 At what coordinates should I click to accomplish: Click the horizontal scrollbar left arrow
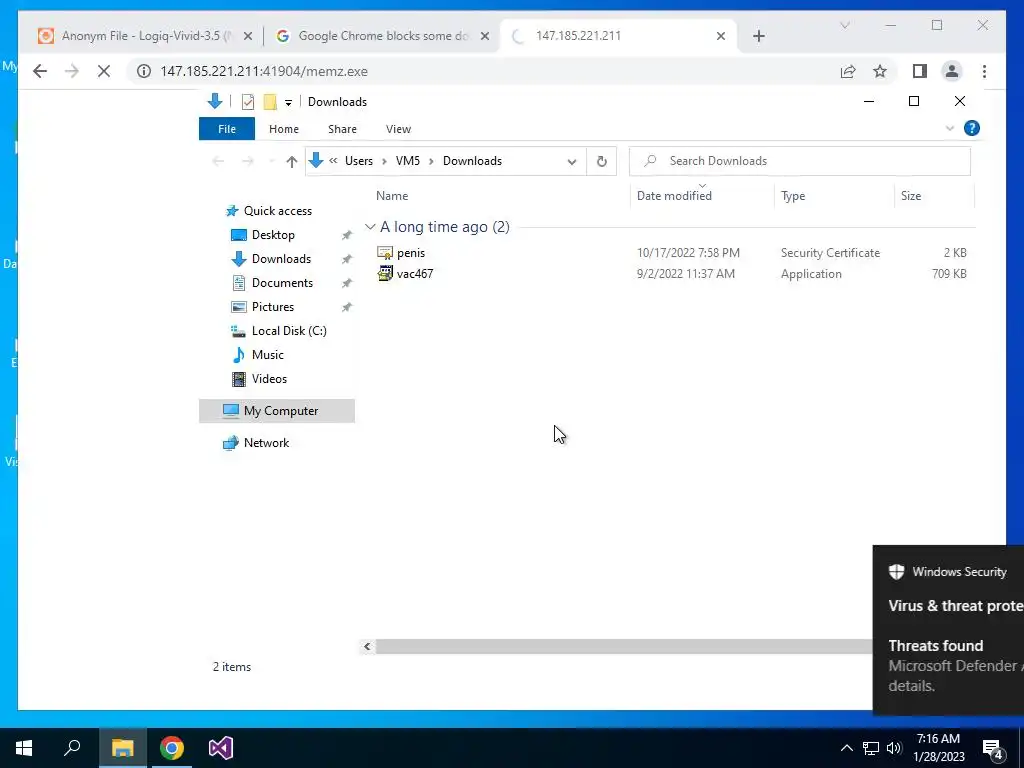click(x=367, y=647)
